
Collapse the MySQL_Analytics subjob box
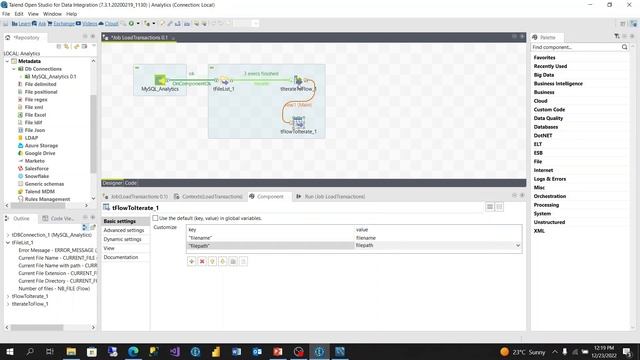(137, 68)
